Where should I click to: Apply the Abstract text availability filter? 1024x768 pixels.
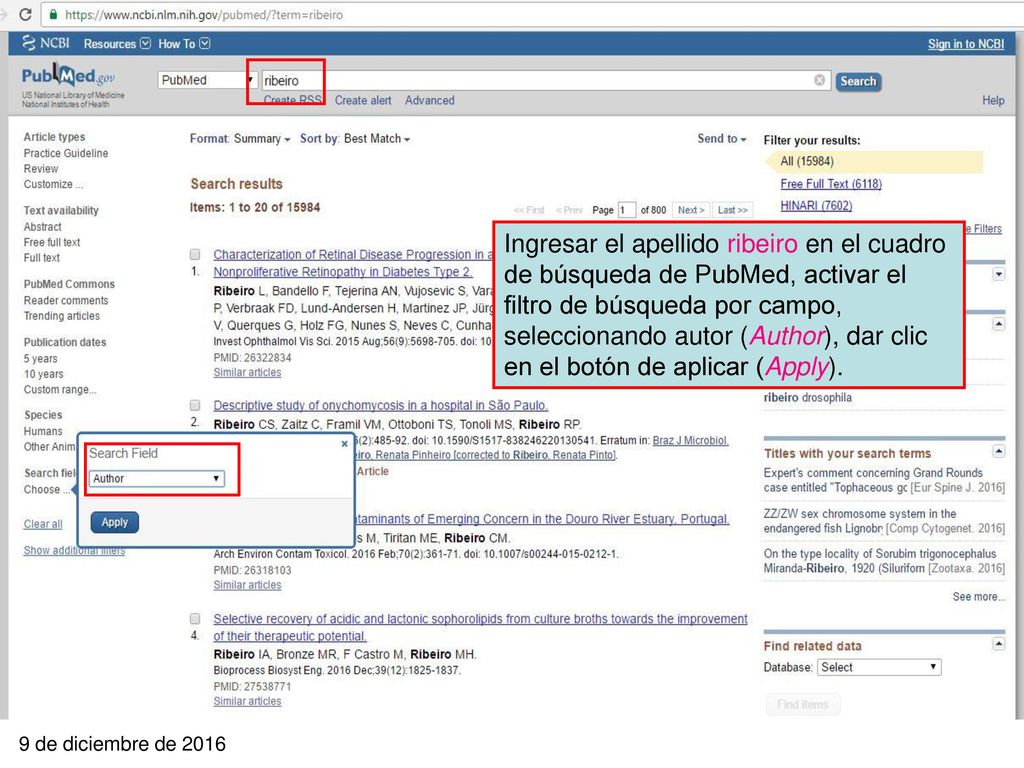[42, 227]
